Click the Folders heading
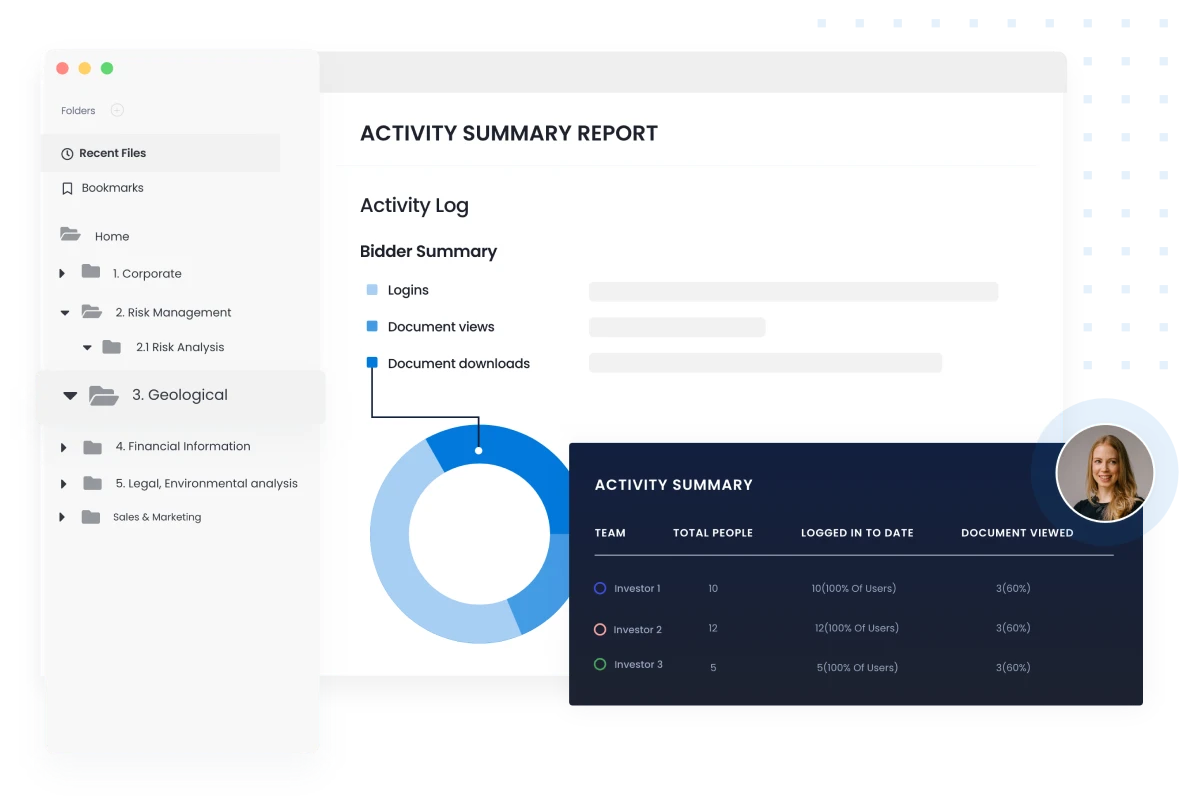Screen dimensions: 1186x800 click(78, 110)
